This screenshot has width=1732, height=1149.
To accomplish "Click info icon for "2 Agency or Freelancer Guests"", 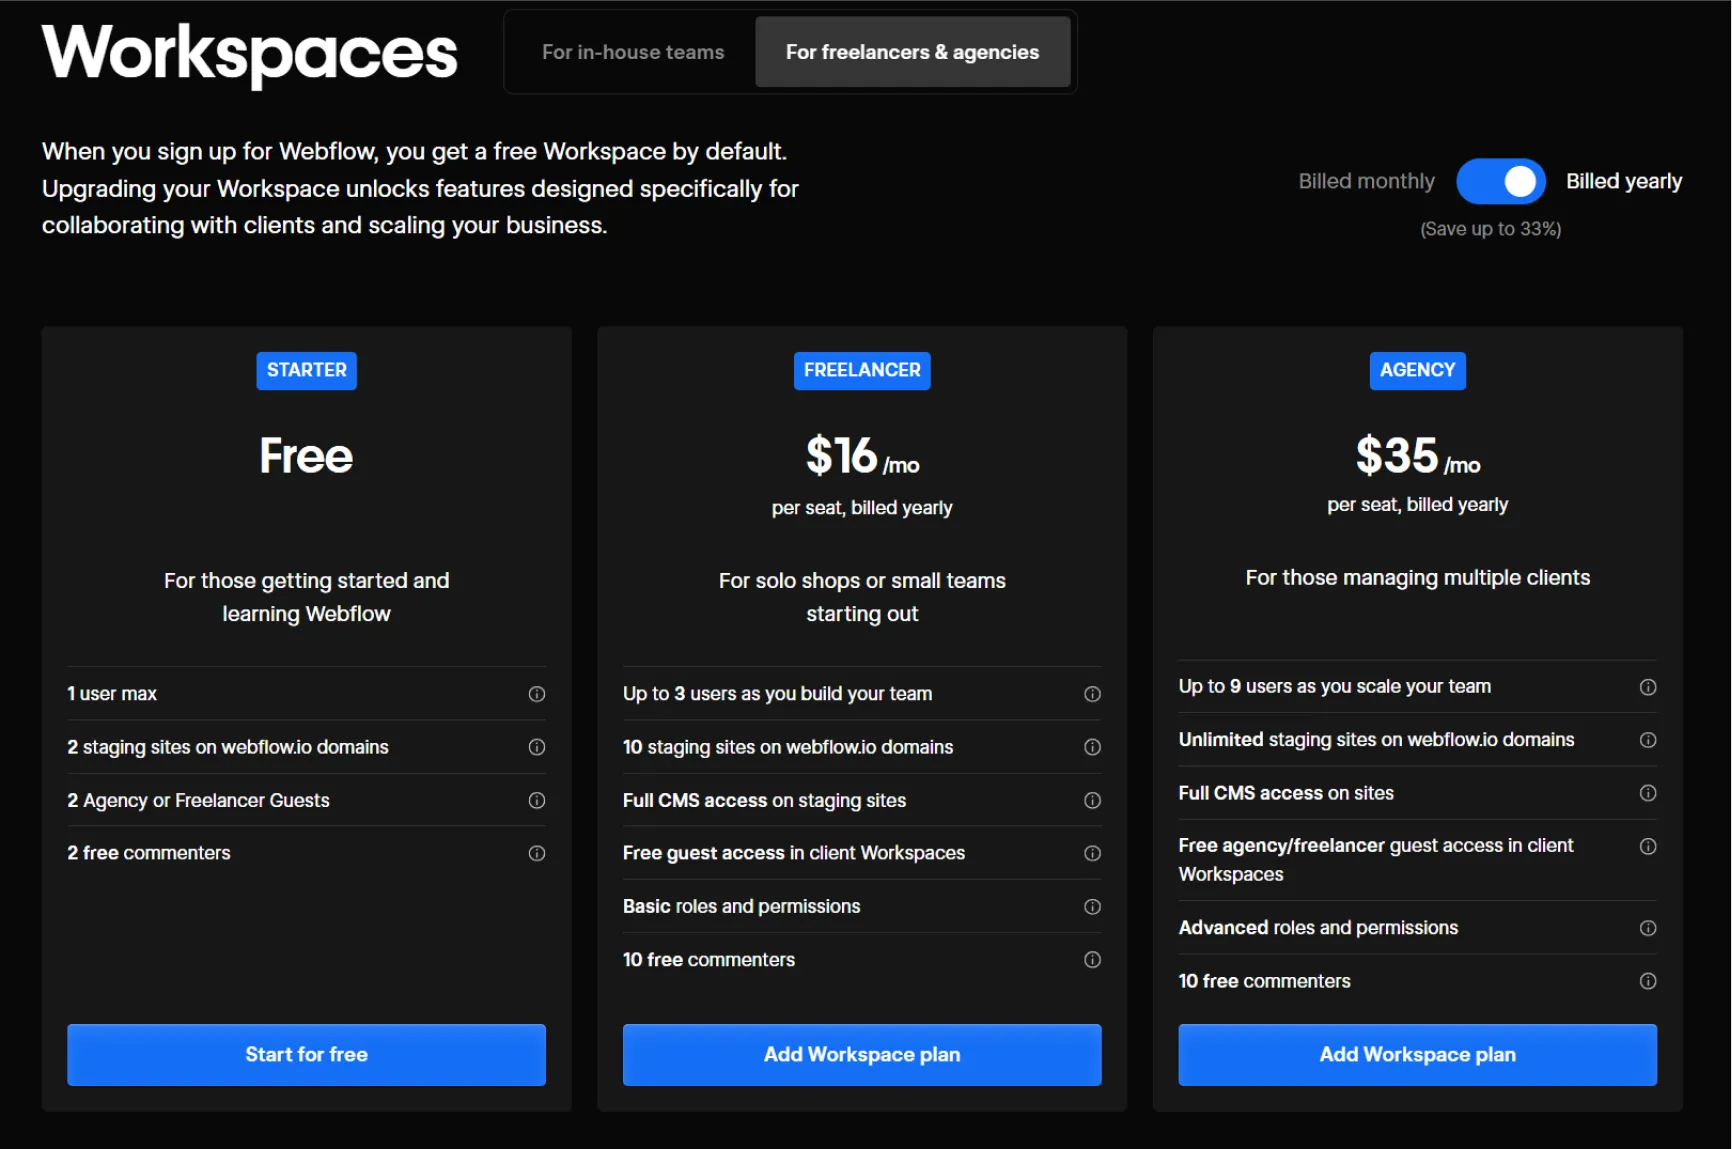I will pos(537,800).
